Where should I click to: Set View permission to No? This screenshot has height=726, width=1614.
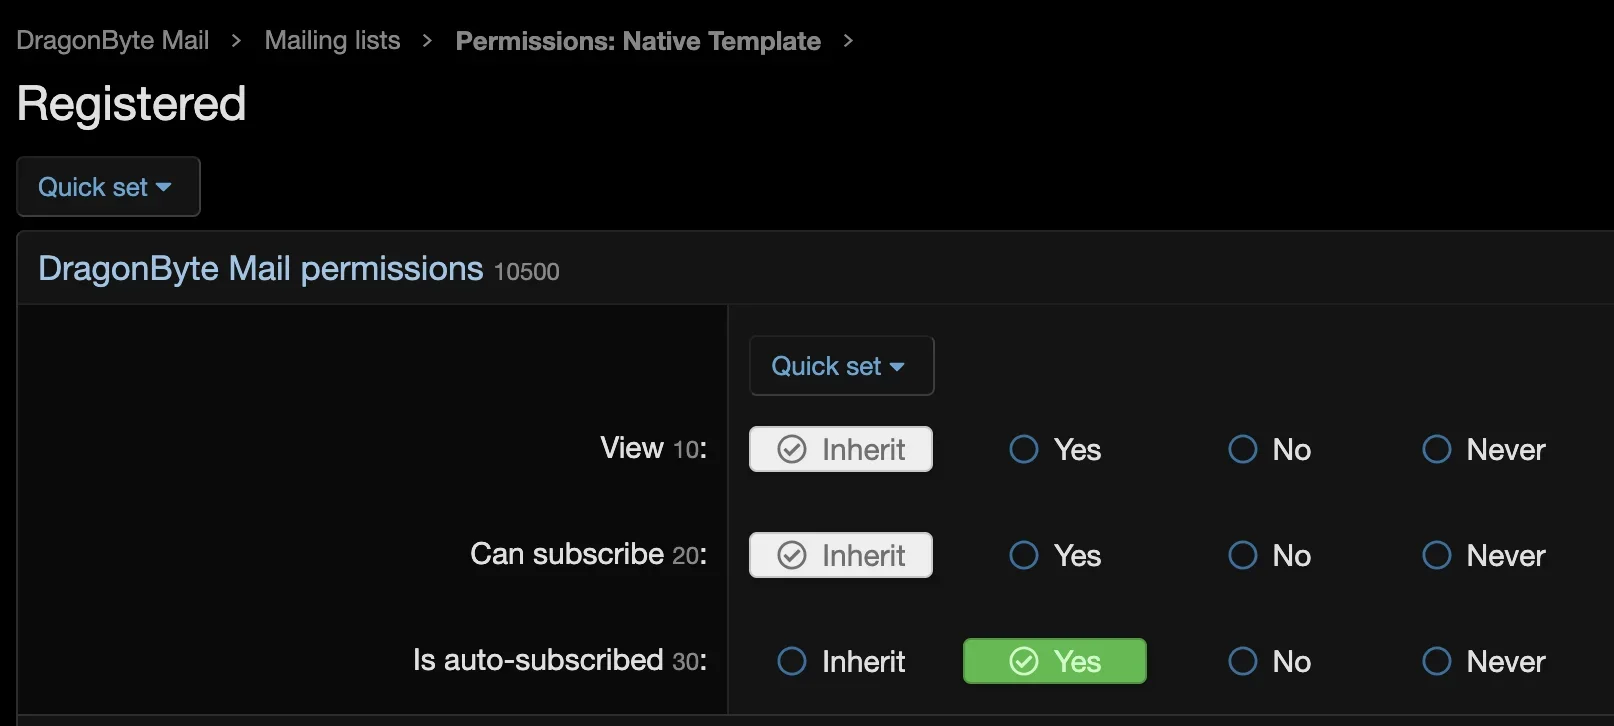pos(1269,449)
